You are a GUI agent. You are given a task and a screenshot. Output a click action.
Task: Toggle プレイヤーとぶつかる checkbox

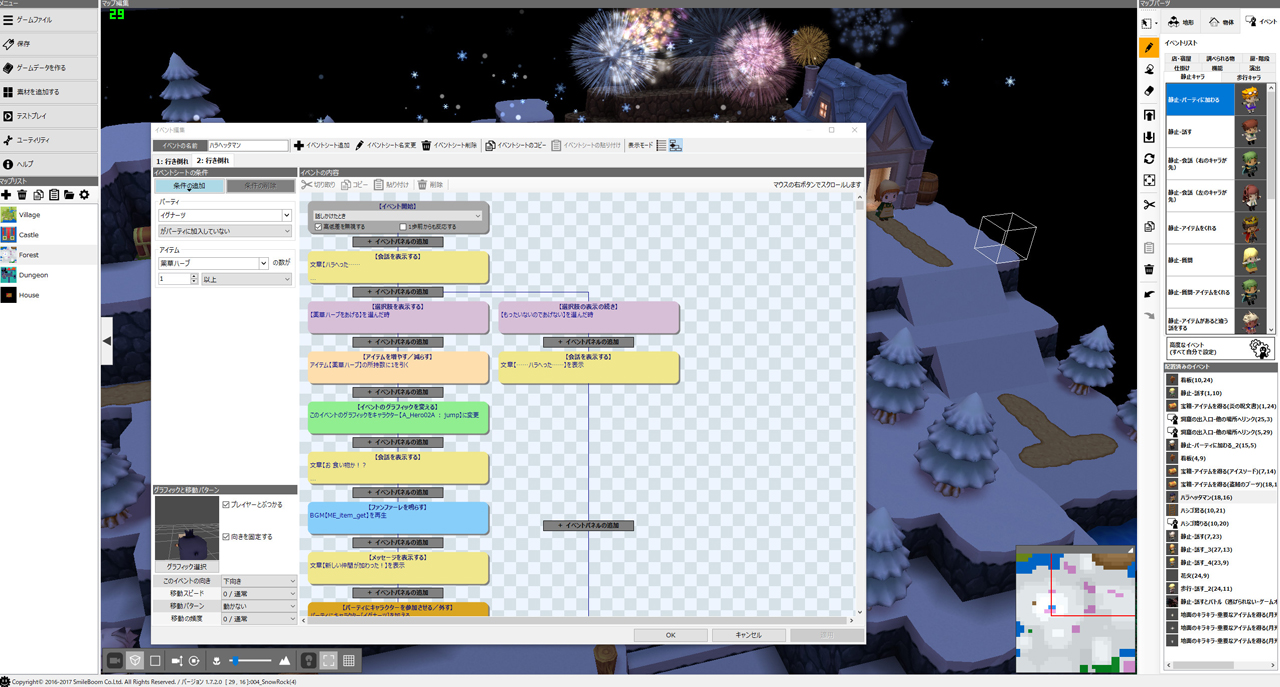coord(226,505)
